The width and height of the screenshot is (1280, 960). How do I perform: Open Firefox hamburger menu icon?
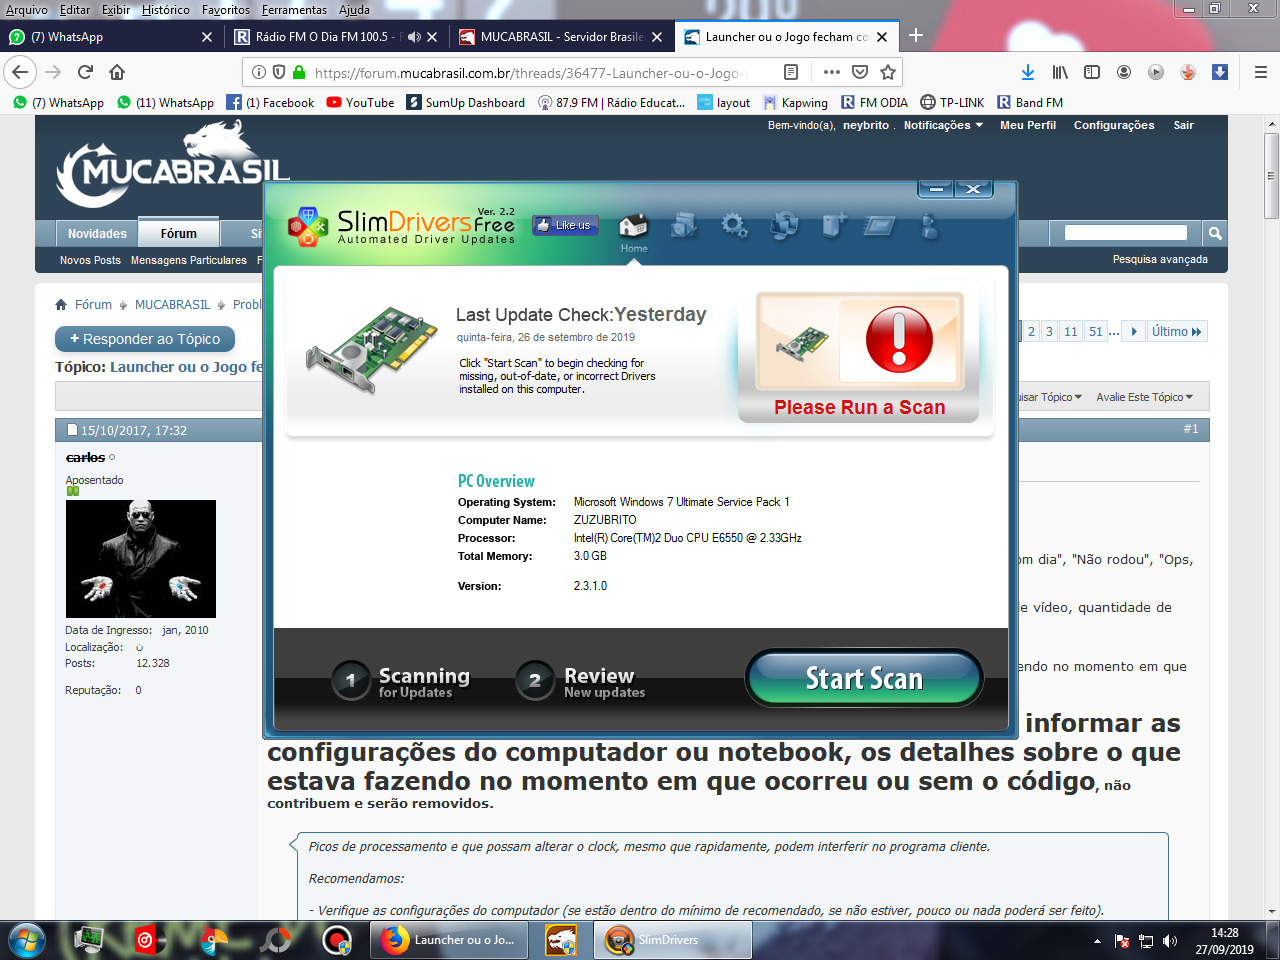(1260, 72)
